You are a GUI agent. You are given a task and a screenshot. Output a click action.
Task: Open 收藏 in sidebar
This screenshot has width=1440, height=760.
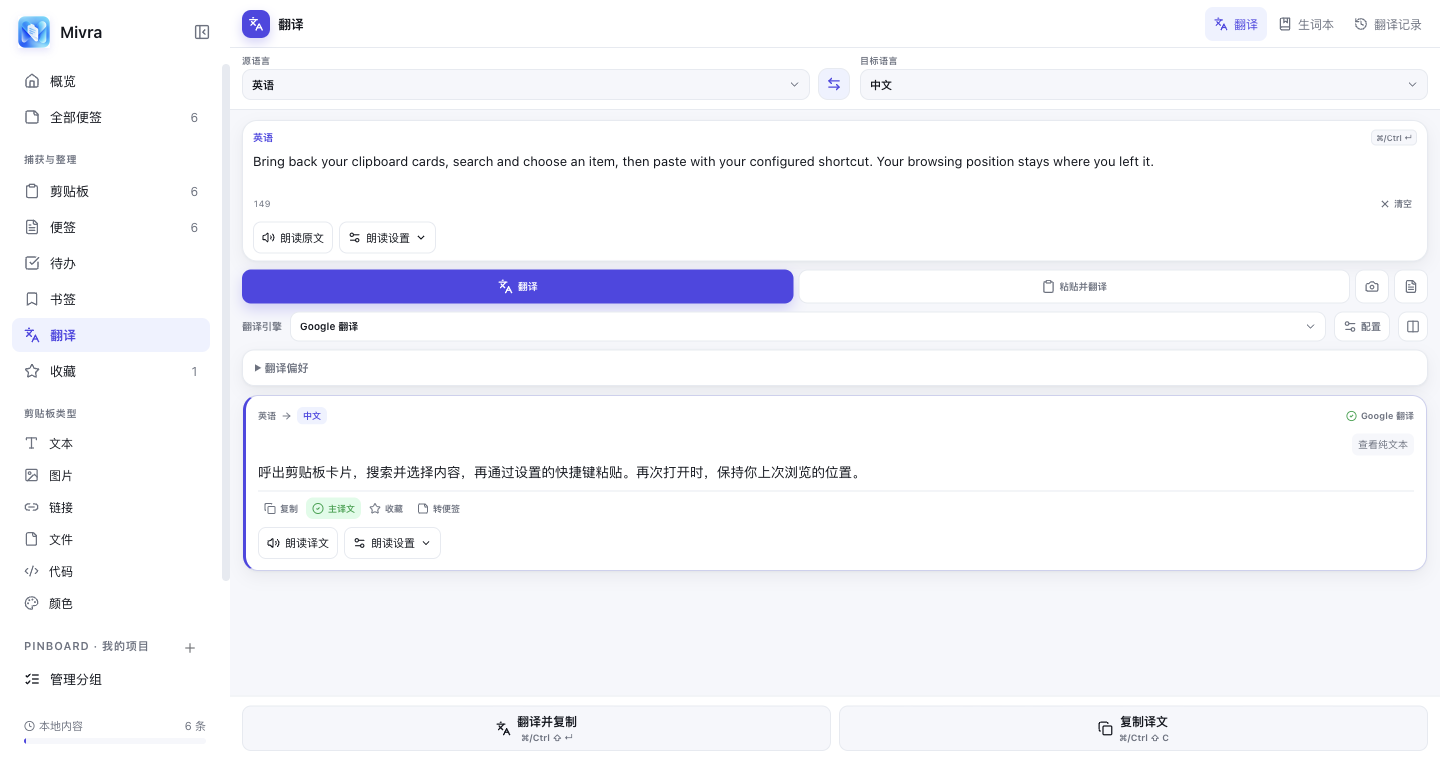pos(111,371)
